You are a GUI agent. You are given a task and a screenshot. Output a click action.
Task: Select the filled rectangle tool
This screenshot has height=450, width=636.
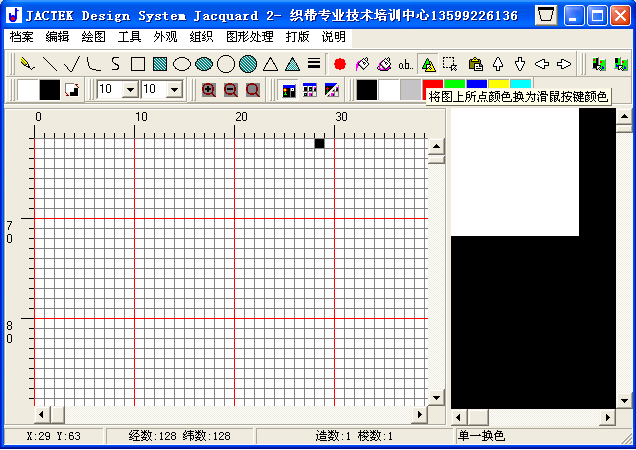[x=160, y=64]
